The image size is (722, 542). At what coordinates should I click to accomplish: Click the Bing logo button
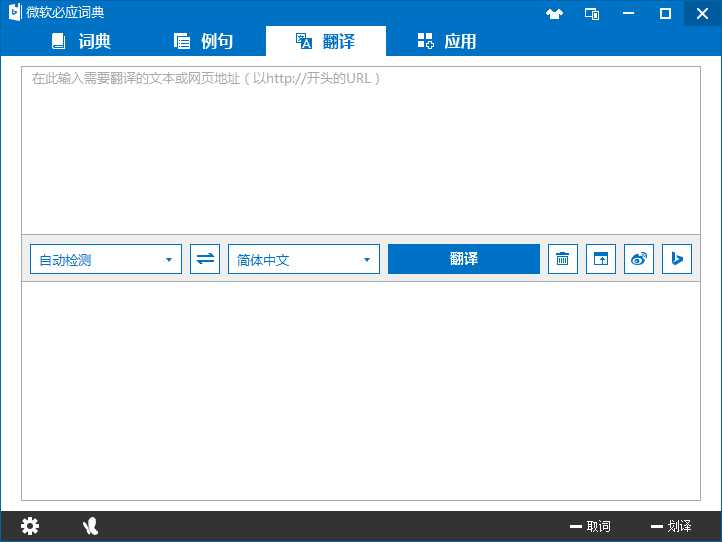point(677,259)
